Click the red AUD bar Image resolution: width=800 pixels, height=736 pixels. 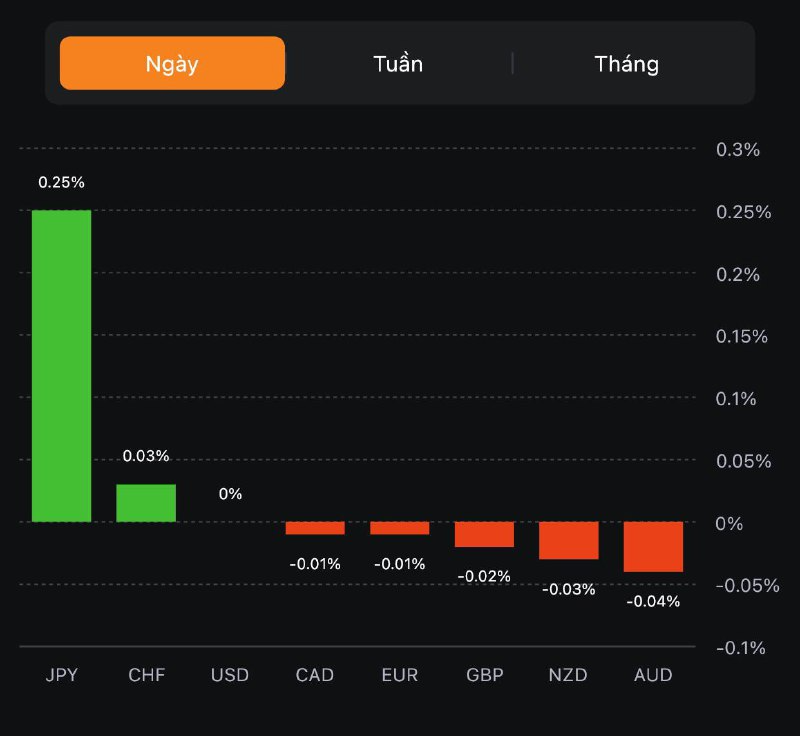[653, 546]
